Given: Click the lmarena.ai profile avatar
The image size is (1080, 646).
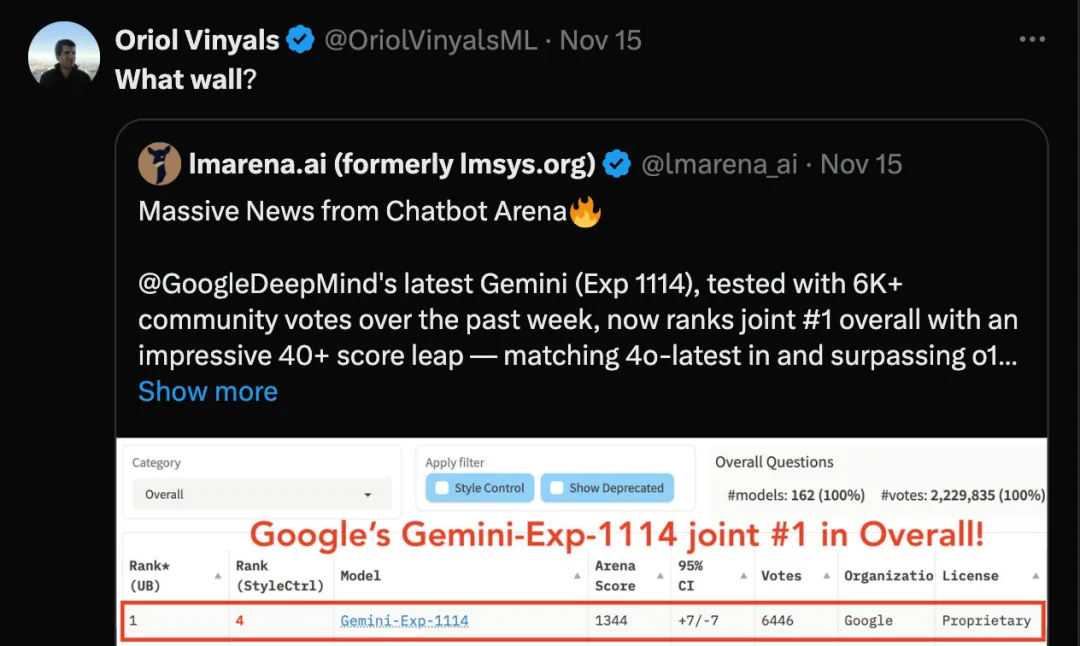Looking at the screenshot, I should [159, 164].
